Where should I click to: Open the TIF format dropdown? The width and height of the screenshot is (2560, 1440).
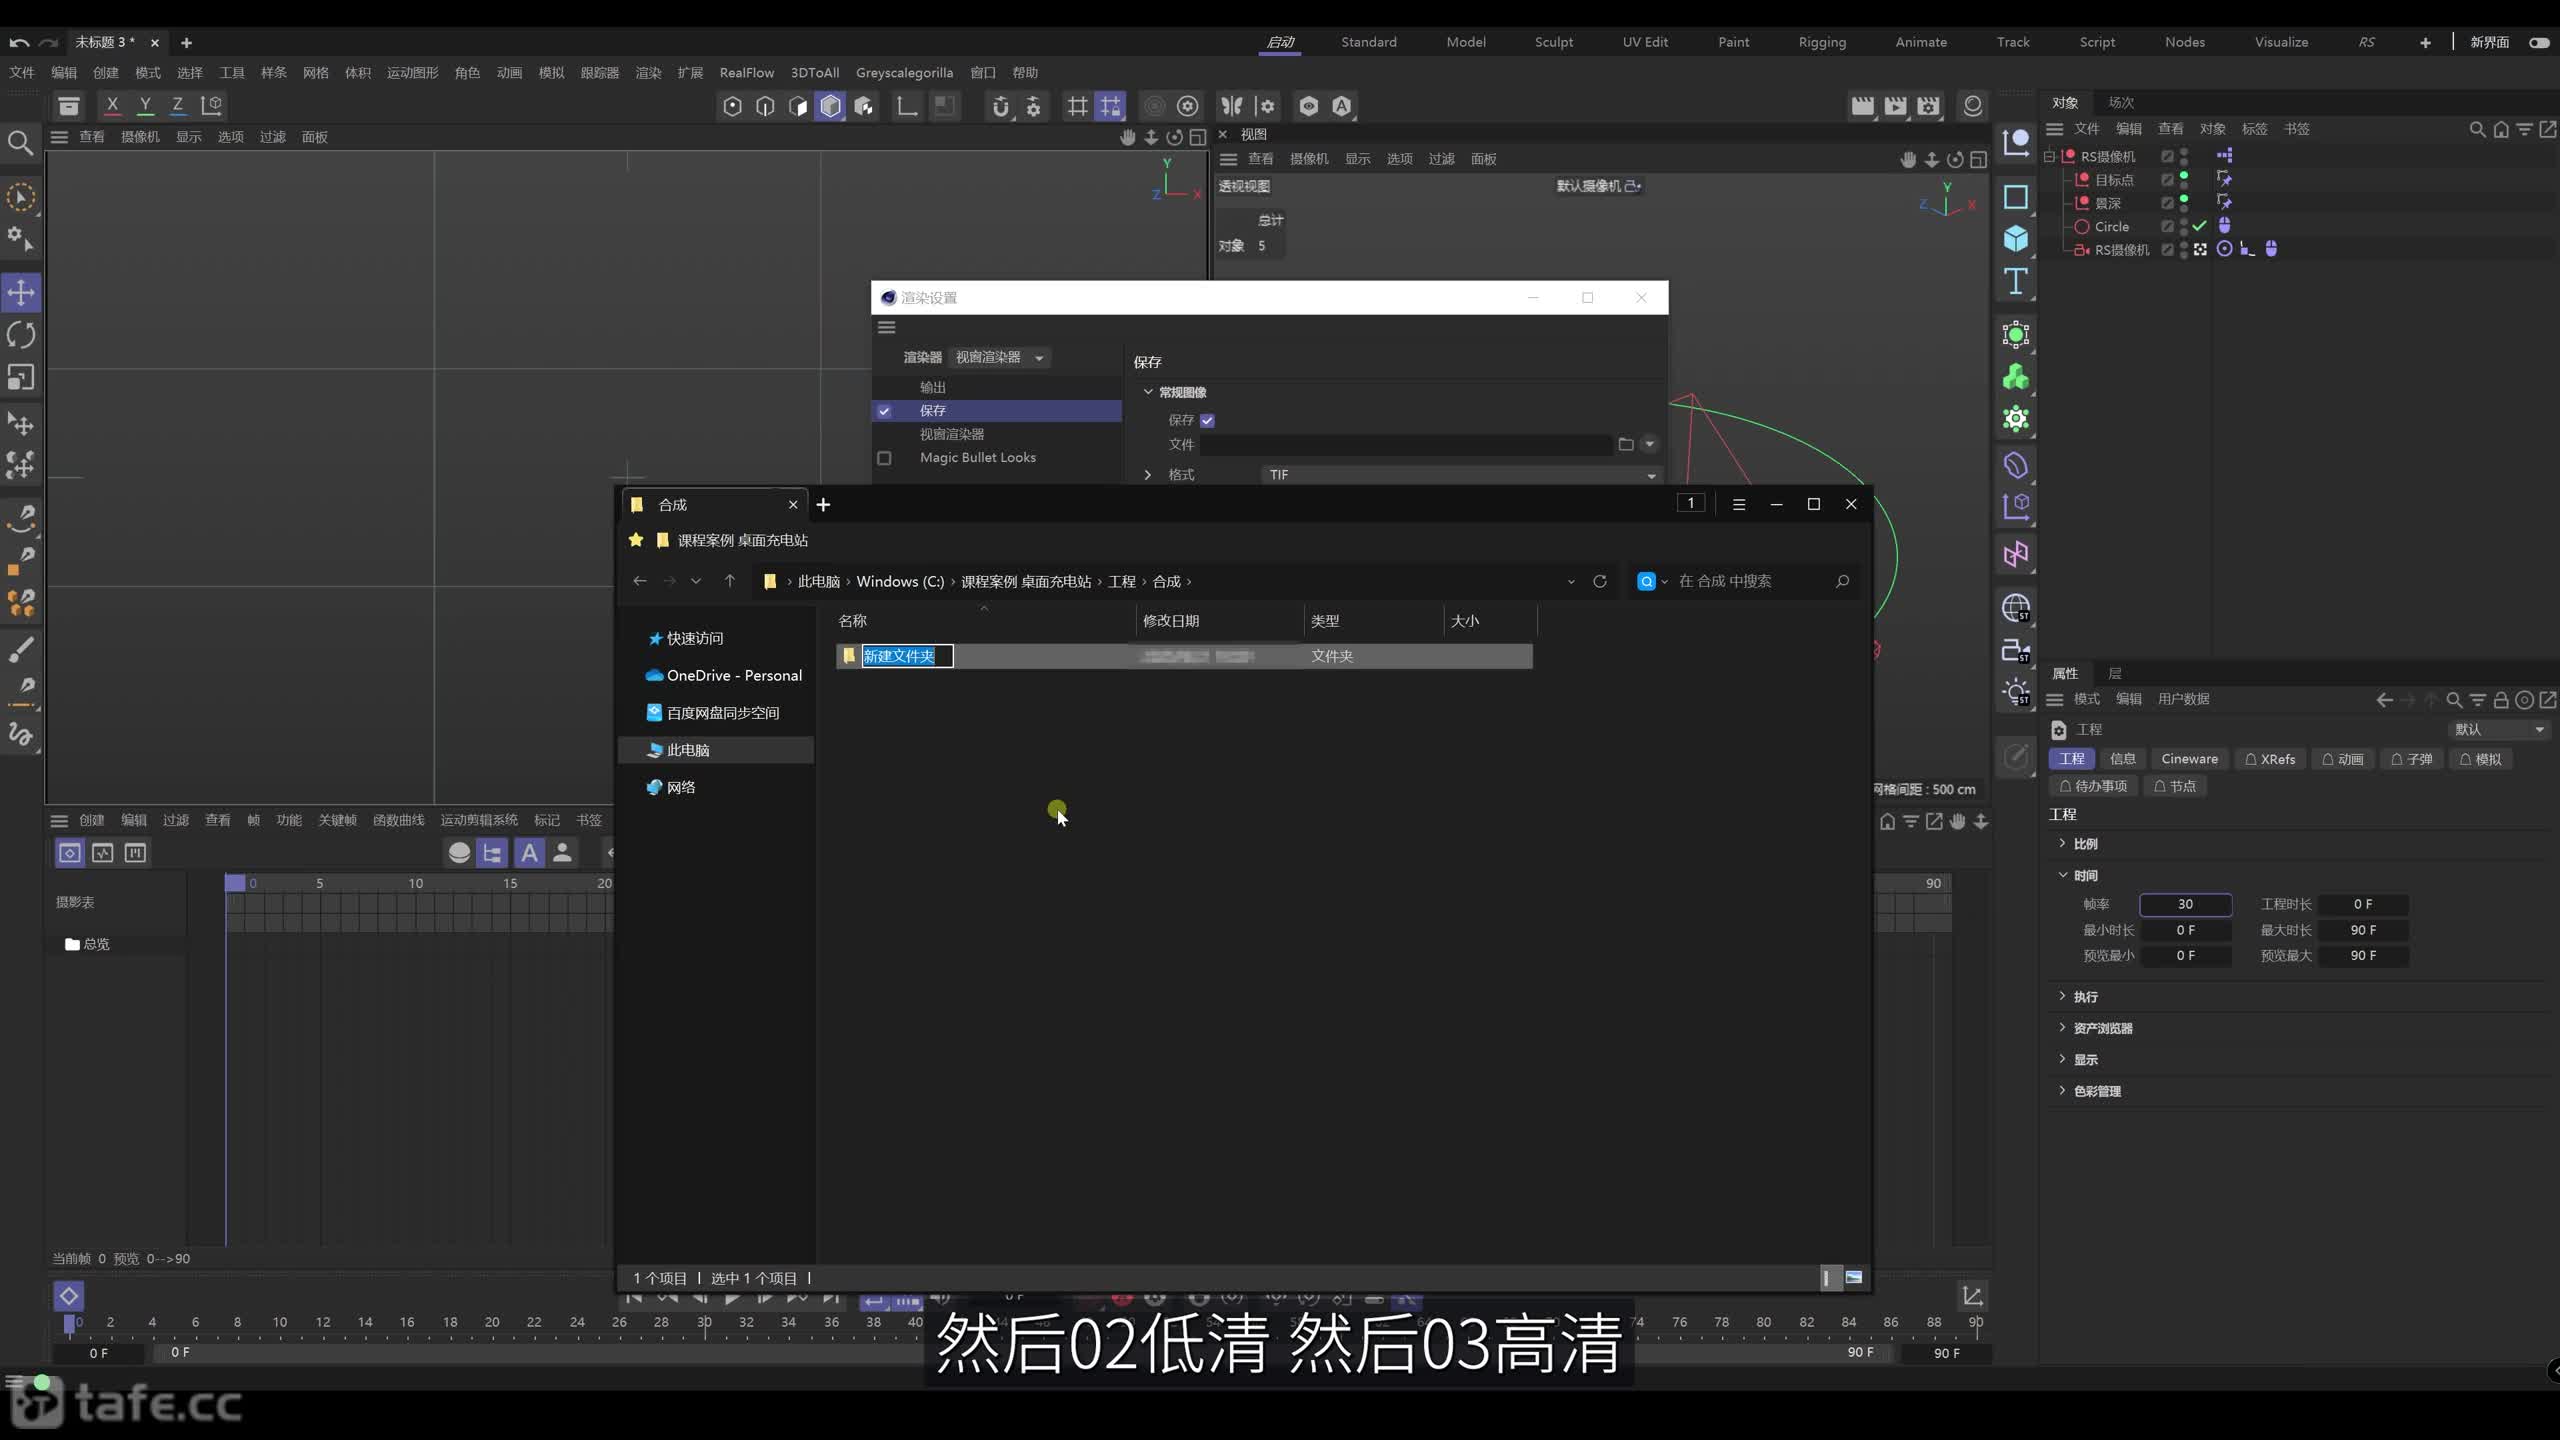(1461, 475)
